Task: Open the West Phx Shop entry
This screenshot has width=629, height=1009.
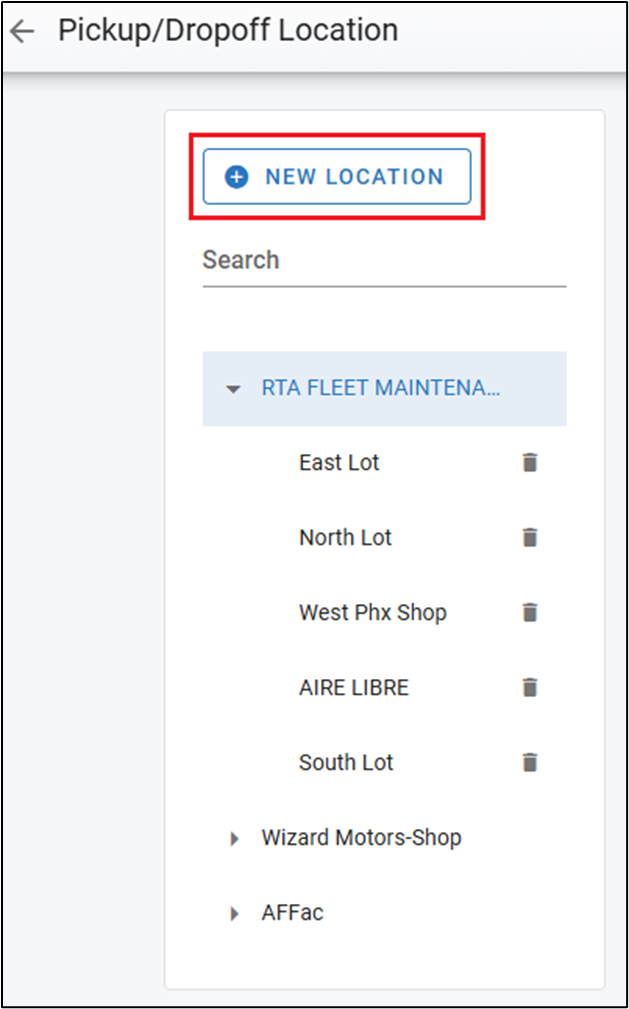Action: tap(372, 613)
